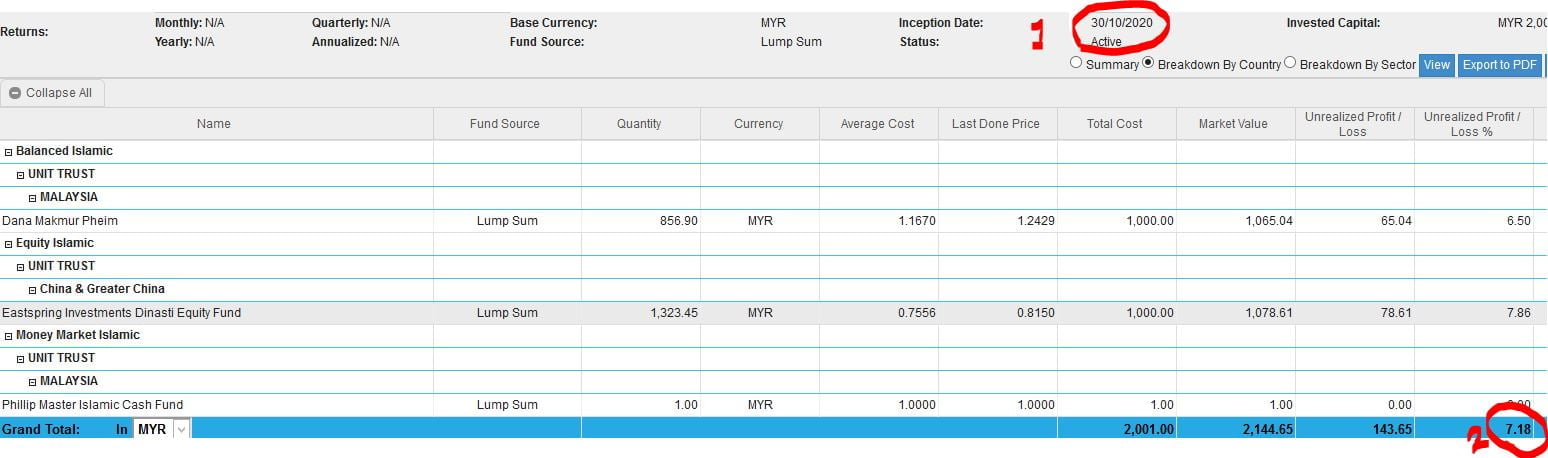Collapse the Equity Islamic group

pyautogui.click(x=9, y=244)
